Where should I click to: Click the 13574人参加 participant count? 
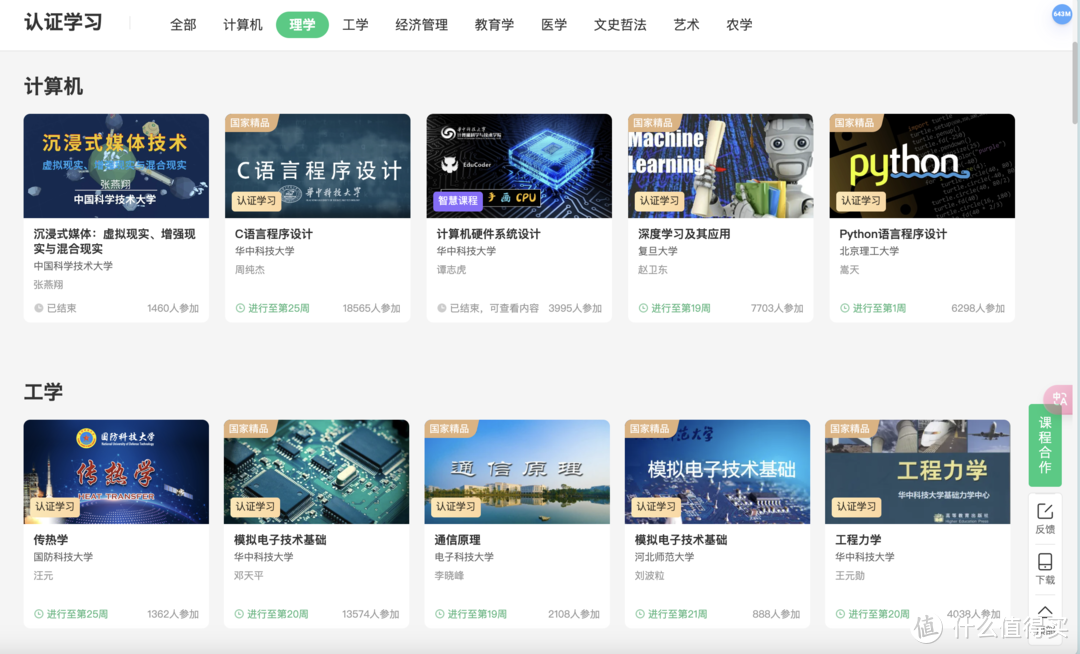371,614
